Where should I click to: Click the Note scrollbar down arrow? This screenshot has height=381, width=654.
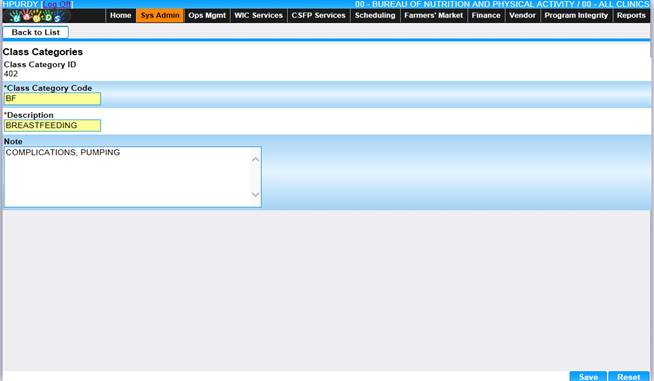256,194
